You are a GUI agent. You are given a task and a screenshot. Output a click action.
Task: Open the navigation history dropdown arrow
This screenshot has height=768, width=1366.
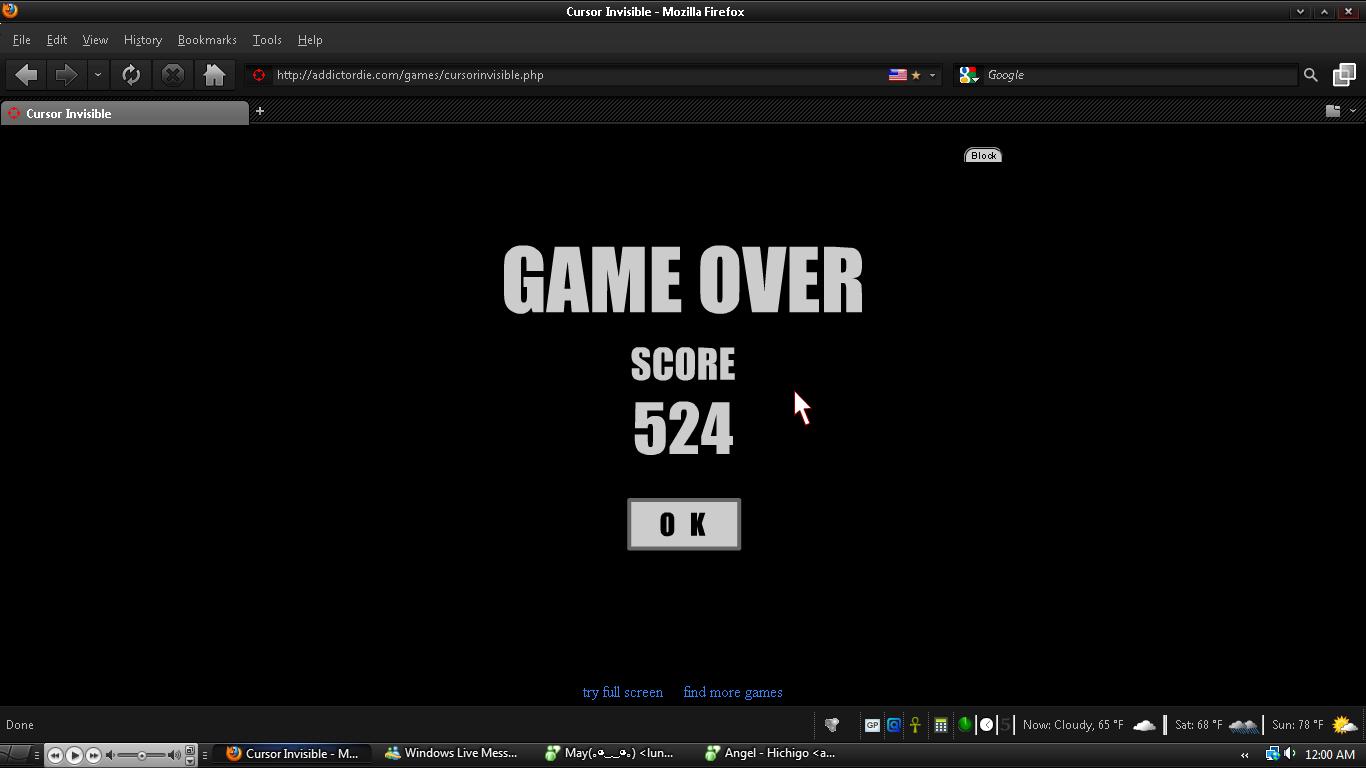coord(97,75)
